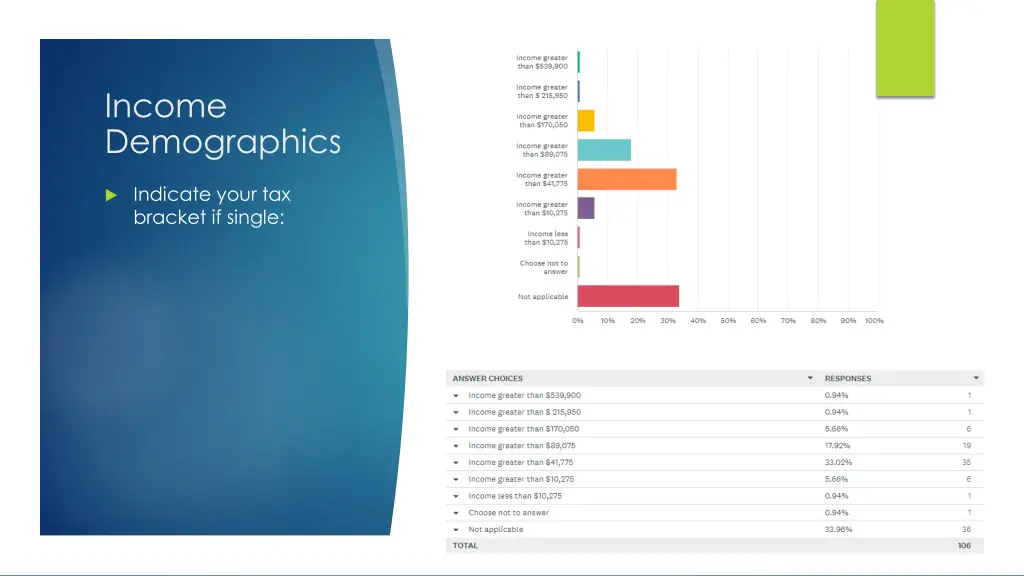Click 'Choose not to answer' table row text
Screen dimensions: 1024x576
click(x=508, y=513)
